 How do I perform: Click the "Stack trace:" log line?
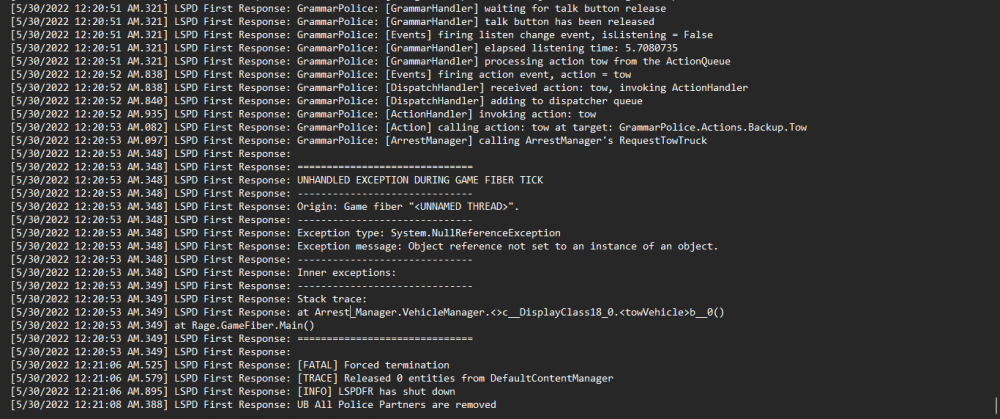pyautogui.click(x=334, y=298)
